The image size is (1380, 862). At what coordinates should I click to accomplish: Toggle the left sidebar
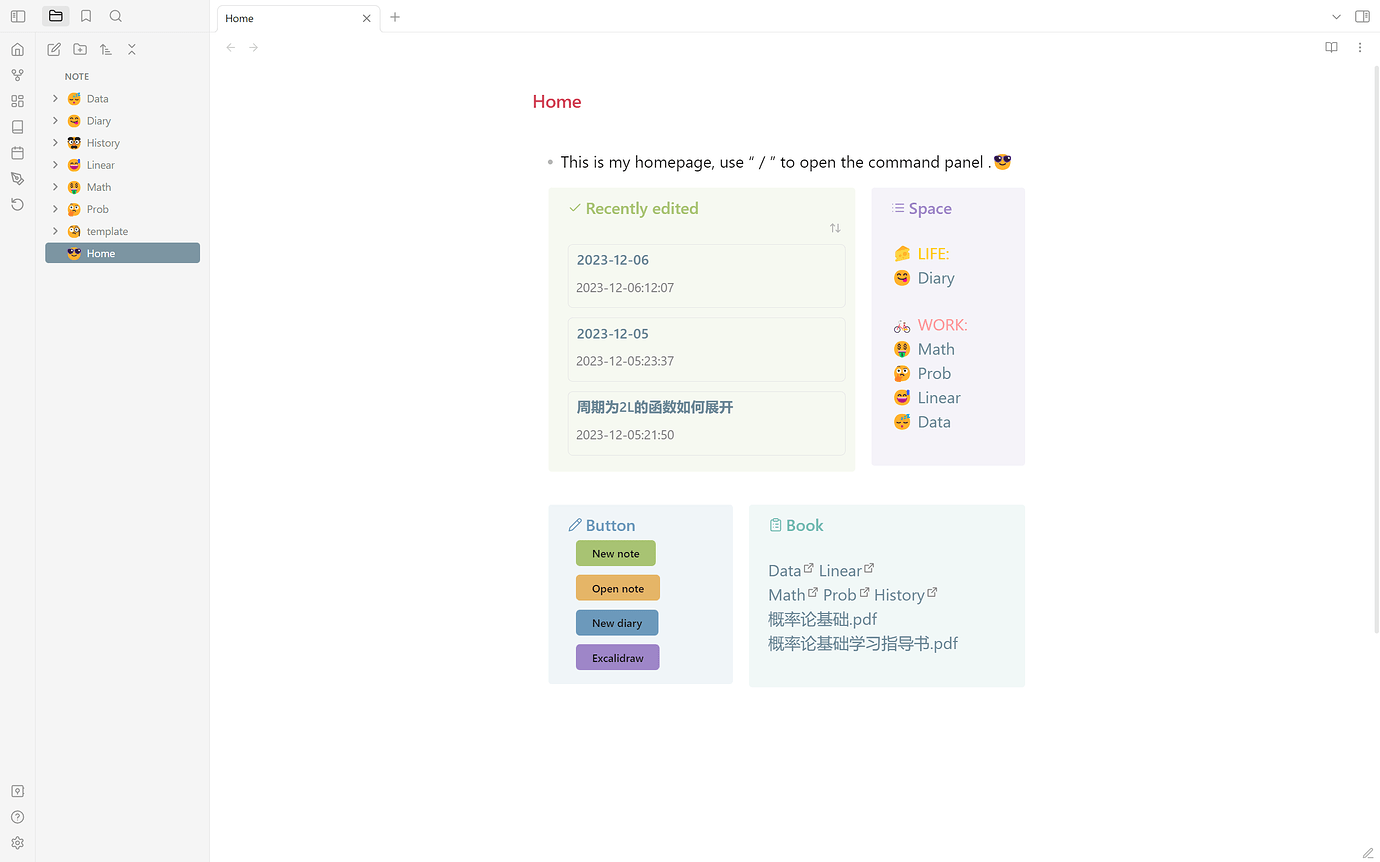tap(18, 16)
